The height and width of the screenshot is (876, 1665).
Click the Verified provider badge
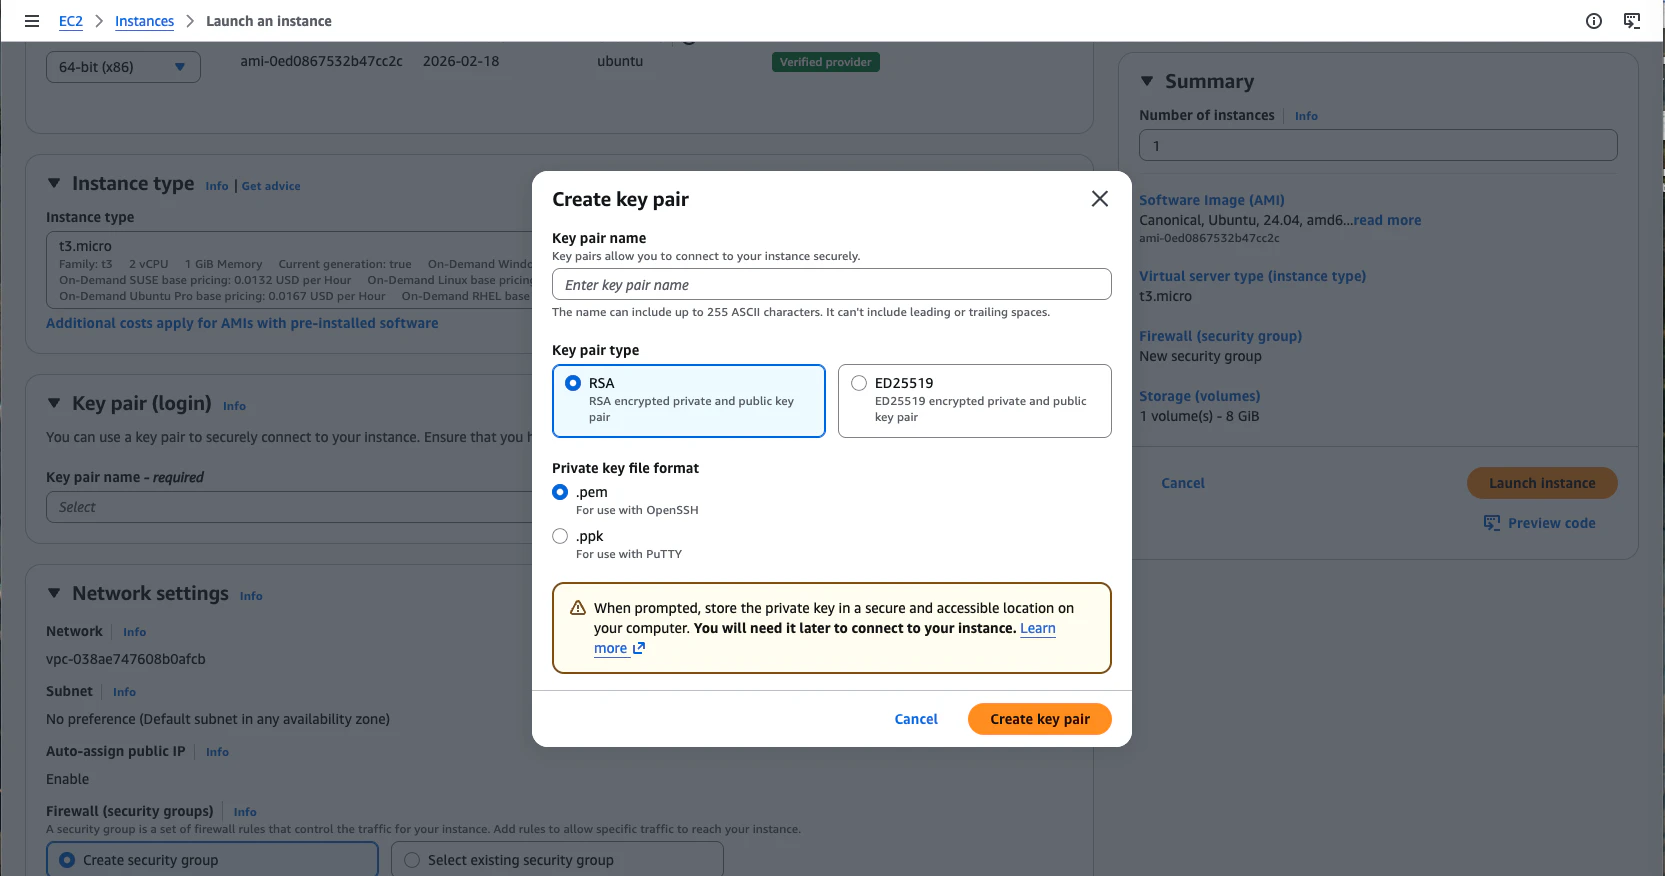pyautogui.click(x=826, y=62)
